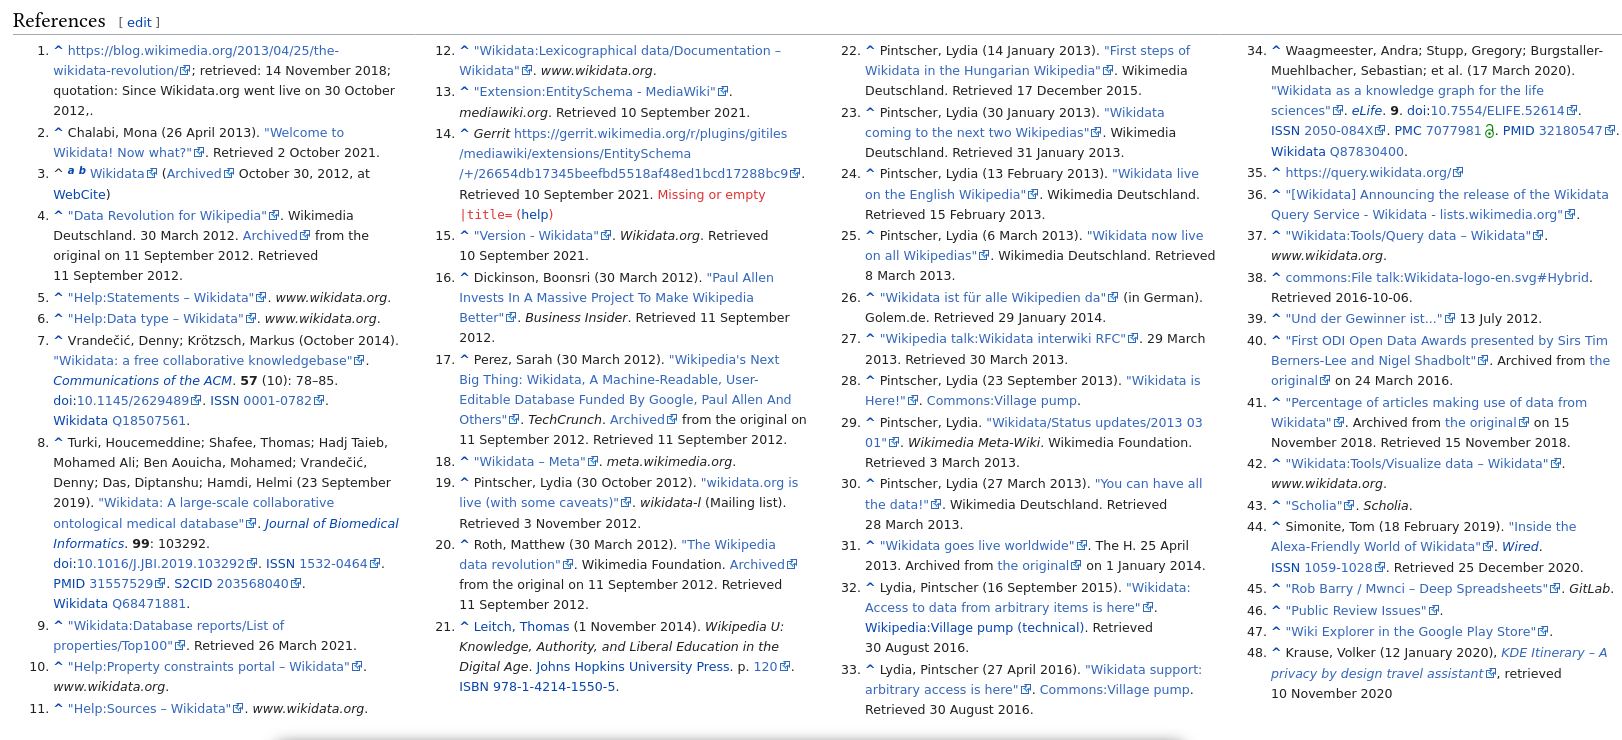Jump to citation 'b' of reference 3
Screen dimensions: 1622x740
82,171
